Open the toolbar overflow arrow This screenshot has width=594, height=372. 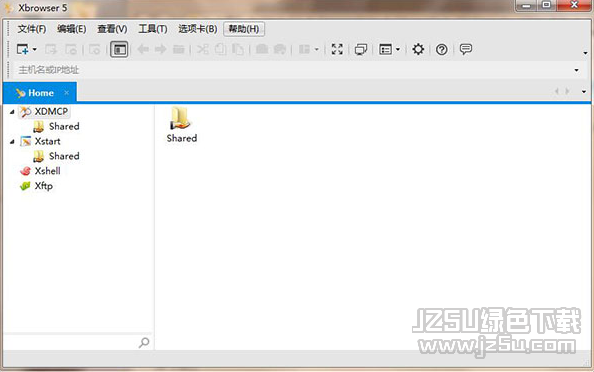coord(585,53)
